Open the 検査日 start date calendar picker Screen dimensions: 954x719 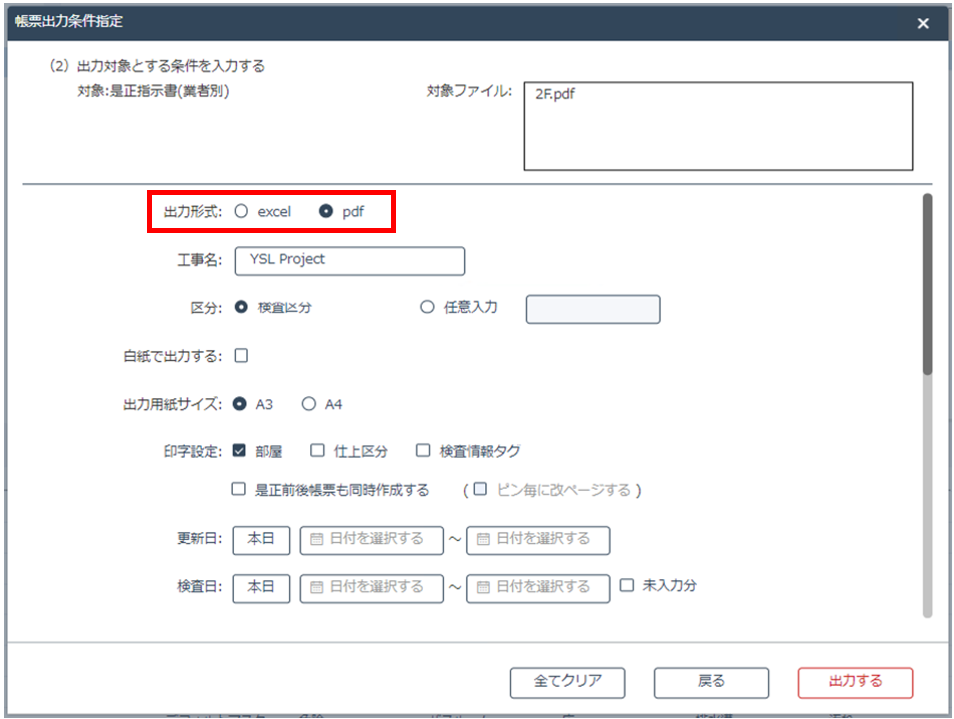(x=371, y=587)
